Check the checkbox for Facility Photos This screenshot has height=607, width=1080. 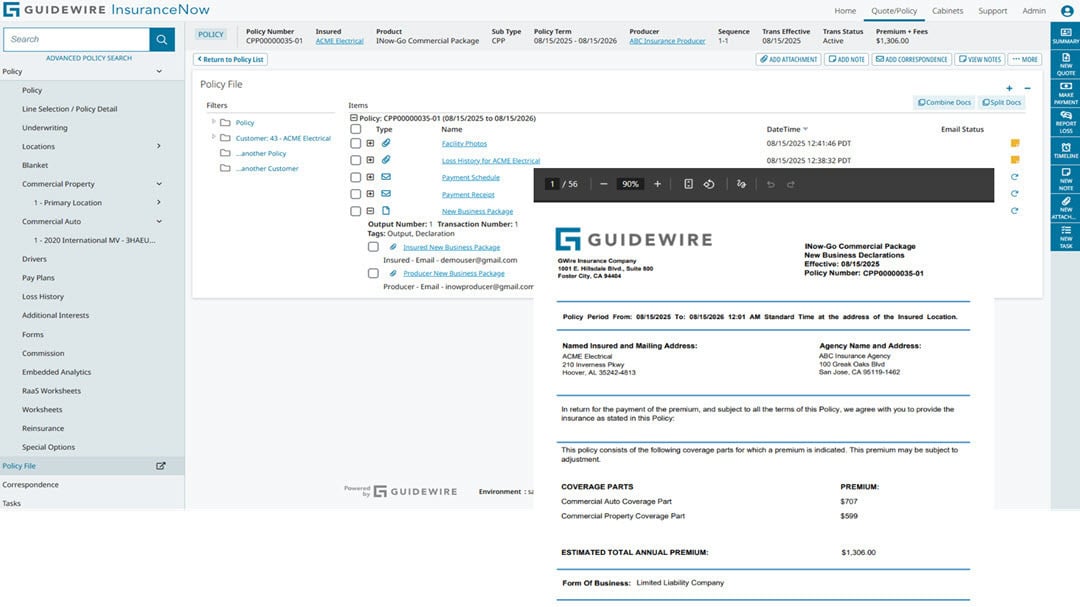pos(356,143)
